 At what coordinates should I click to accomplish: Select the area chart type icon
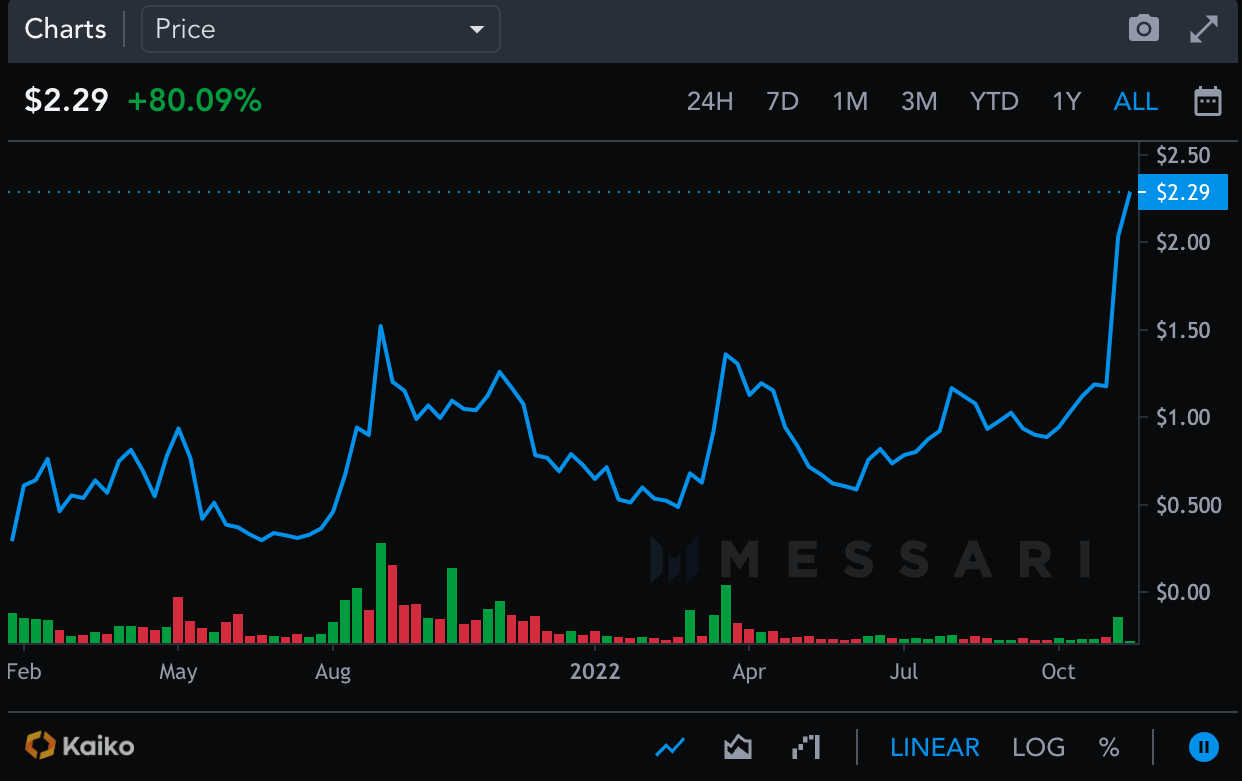[737, 746]
